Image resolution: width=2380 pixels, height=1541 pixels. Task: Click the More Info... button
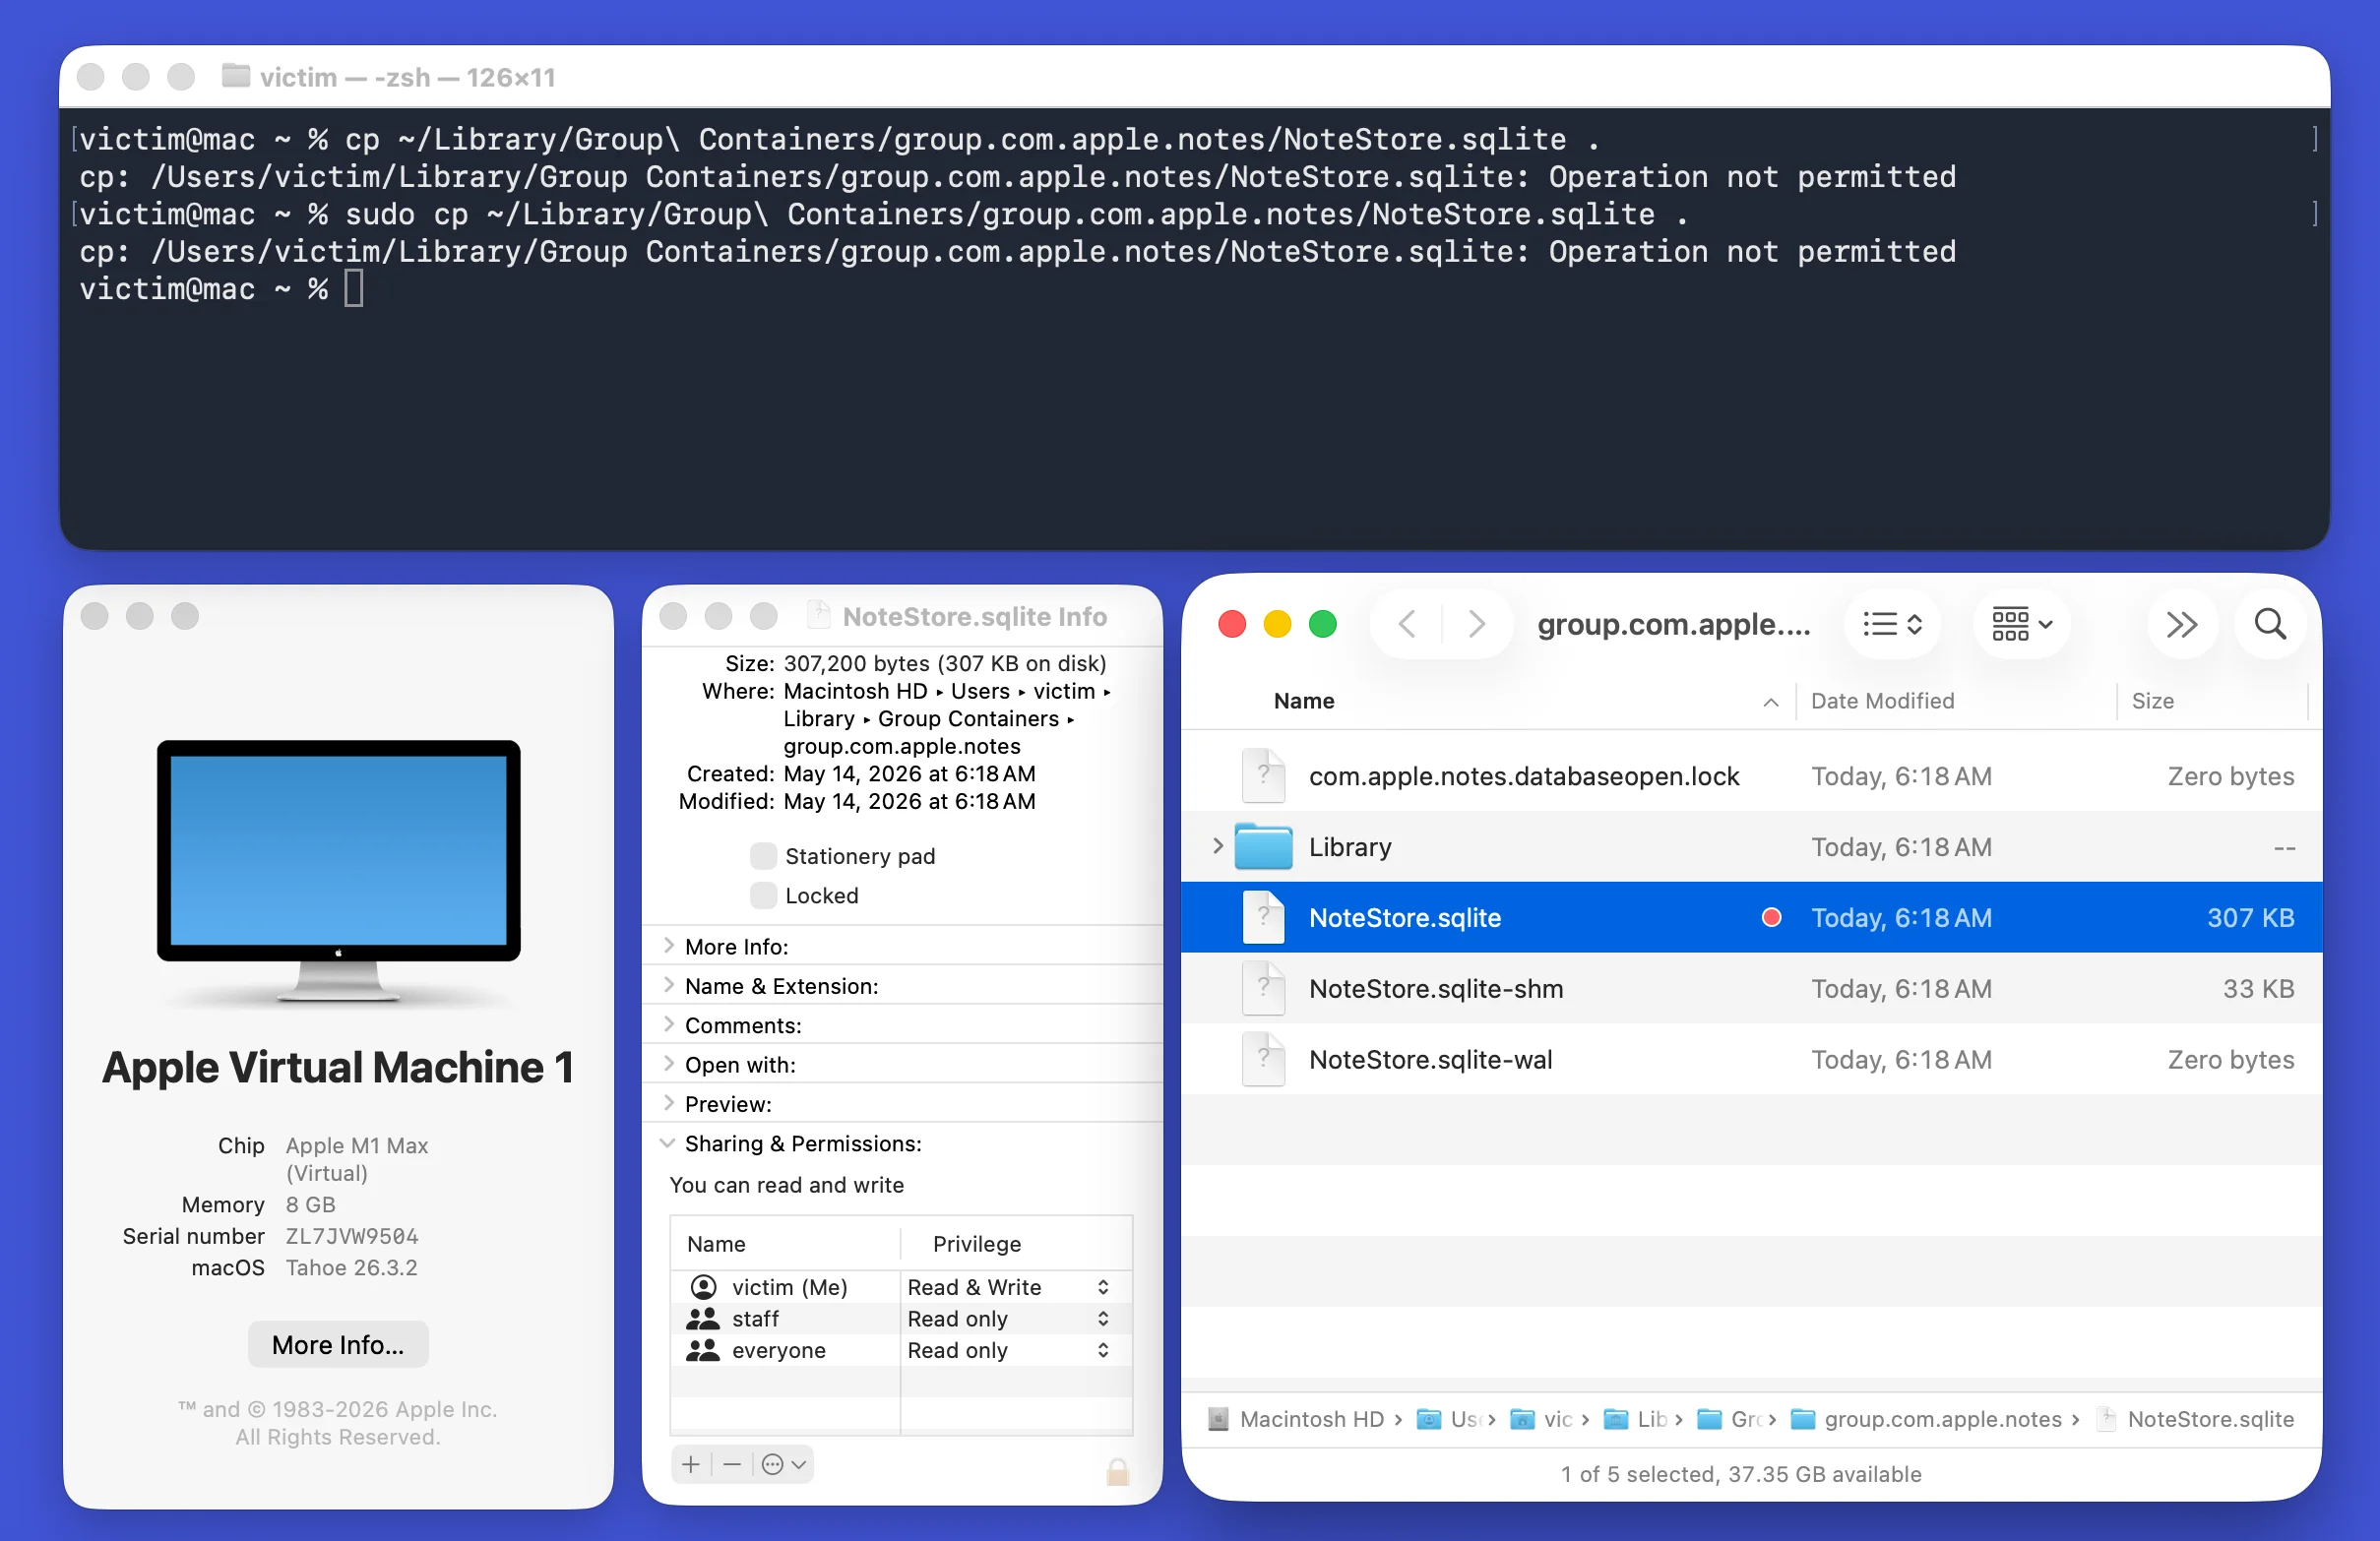point(338,1344)
